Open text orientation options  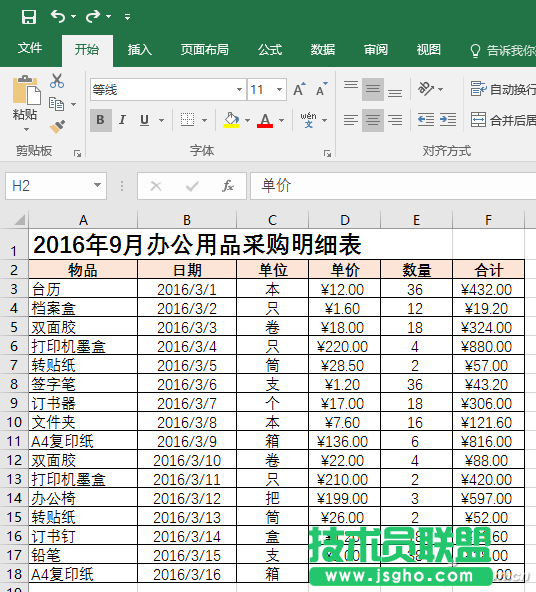coord(430,89)
